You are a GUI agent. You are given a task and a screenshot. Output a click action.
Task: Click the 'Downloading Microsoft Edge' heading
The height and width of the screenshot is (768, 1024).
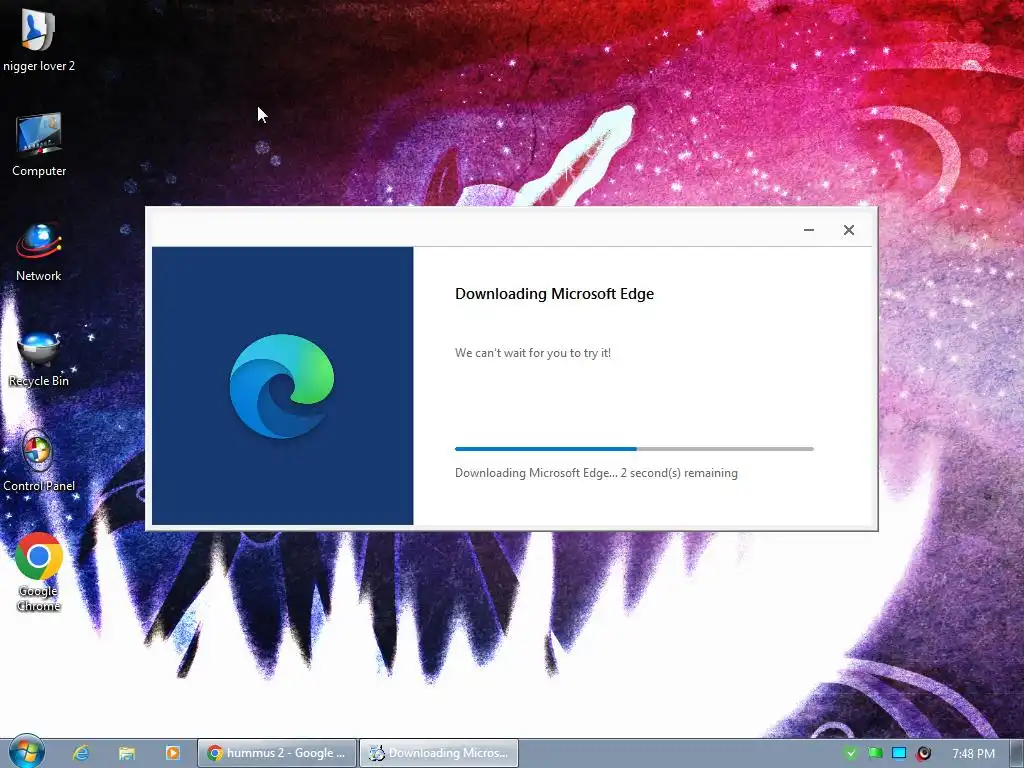[x=554, y=294]
